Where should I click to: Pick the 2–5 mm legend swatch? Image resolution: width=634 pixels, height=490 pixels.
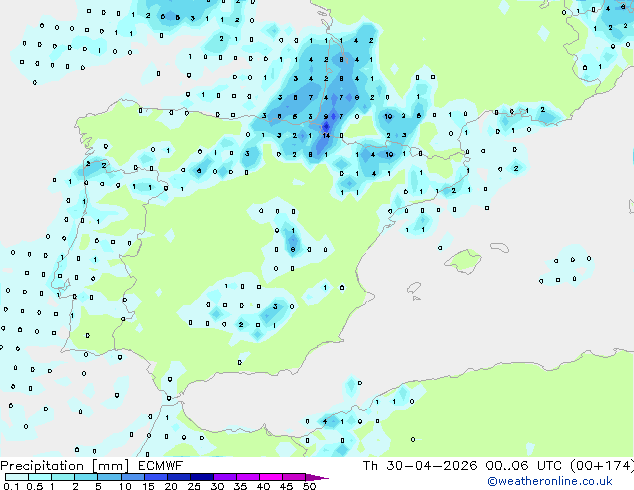click(x=86, y=477)
